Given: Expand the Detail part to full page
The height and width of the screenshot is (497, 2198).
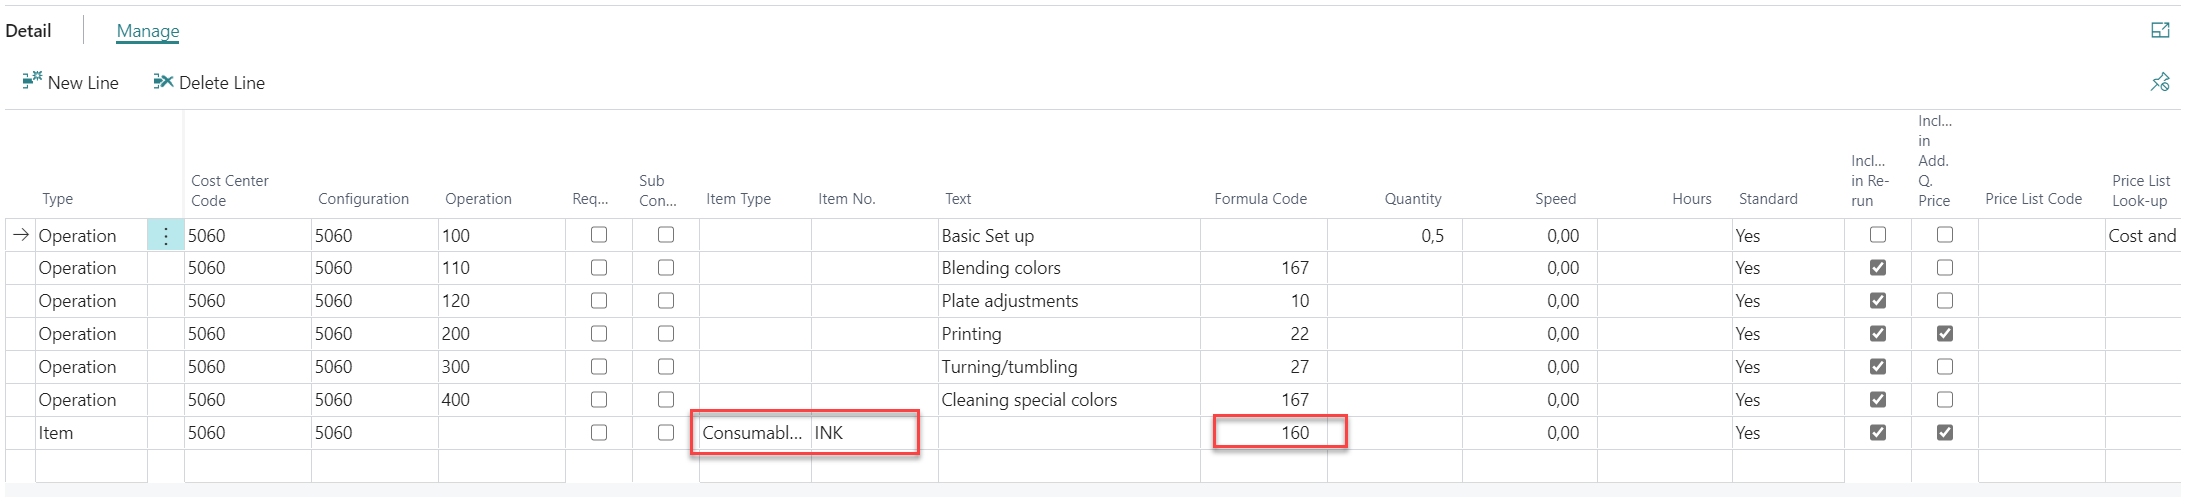Looking at the screenshot, I should tap(2160, 31).
